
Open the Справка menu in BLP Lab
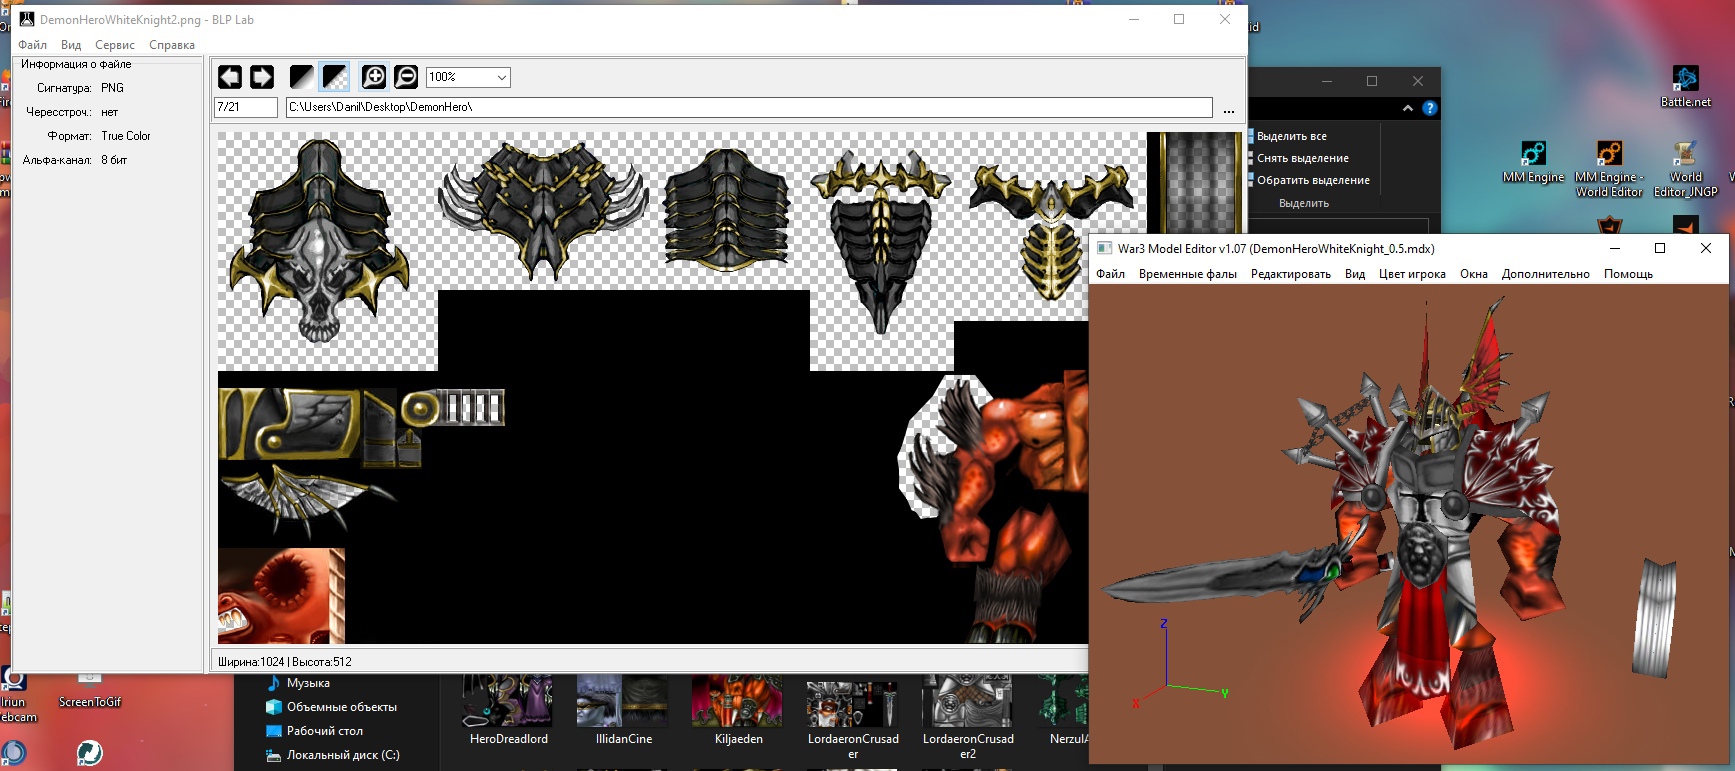[172, 45]
